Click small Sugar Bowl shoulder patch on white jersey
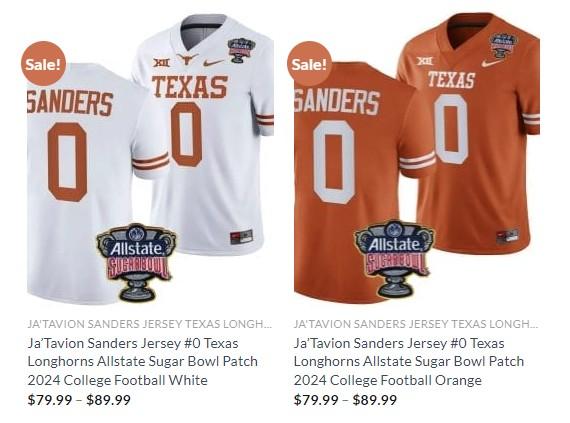 [241, 50]
